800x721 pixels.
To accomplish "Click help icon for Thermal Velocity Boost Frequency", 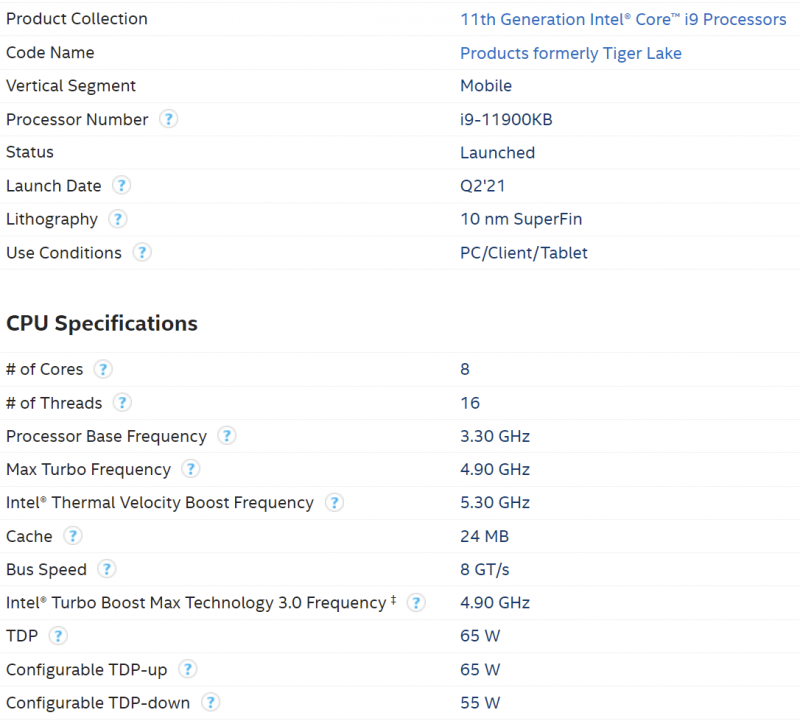I will coord(334,502).
